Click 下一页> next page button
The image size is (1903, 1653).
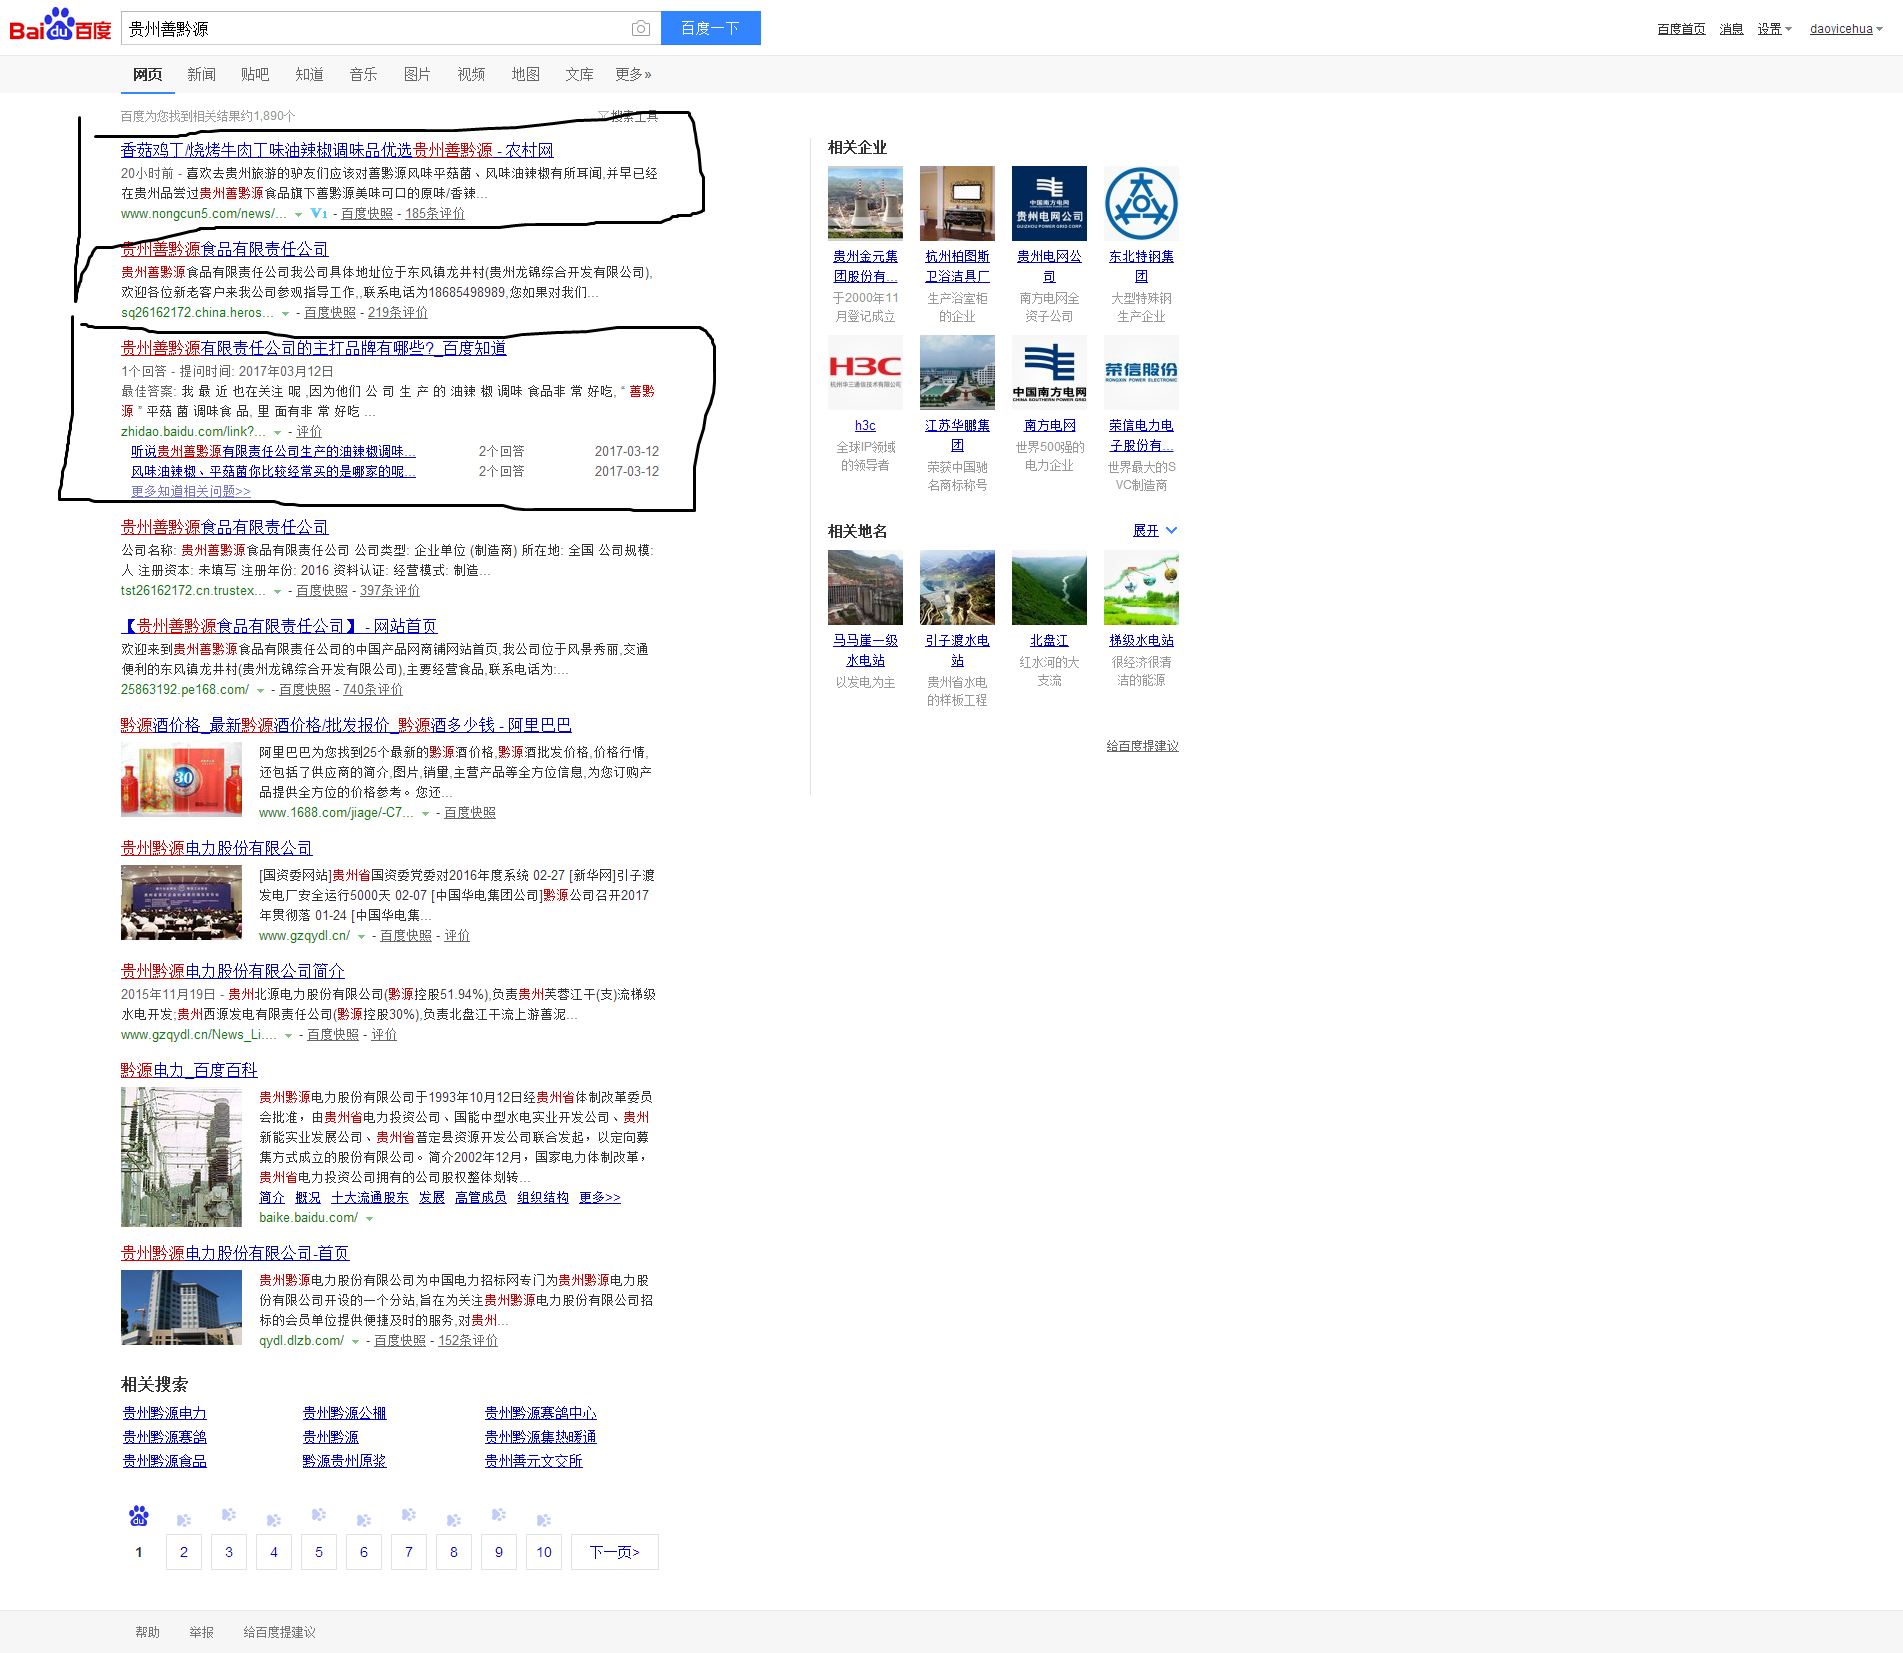click(x=615, y=1552)
